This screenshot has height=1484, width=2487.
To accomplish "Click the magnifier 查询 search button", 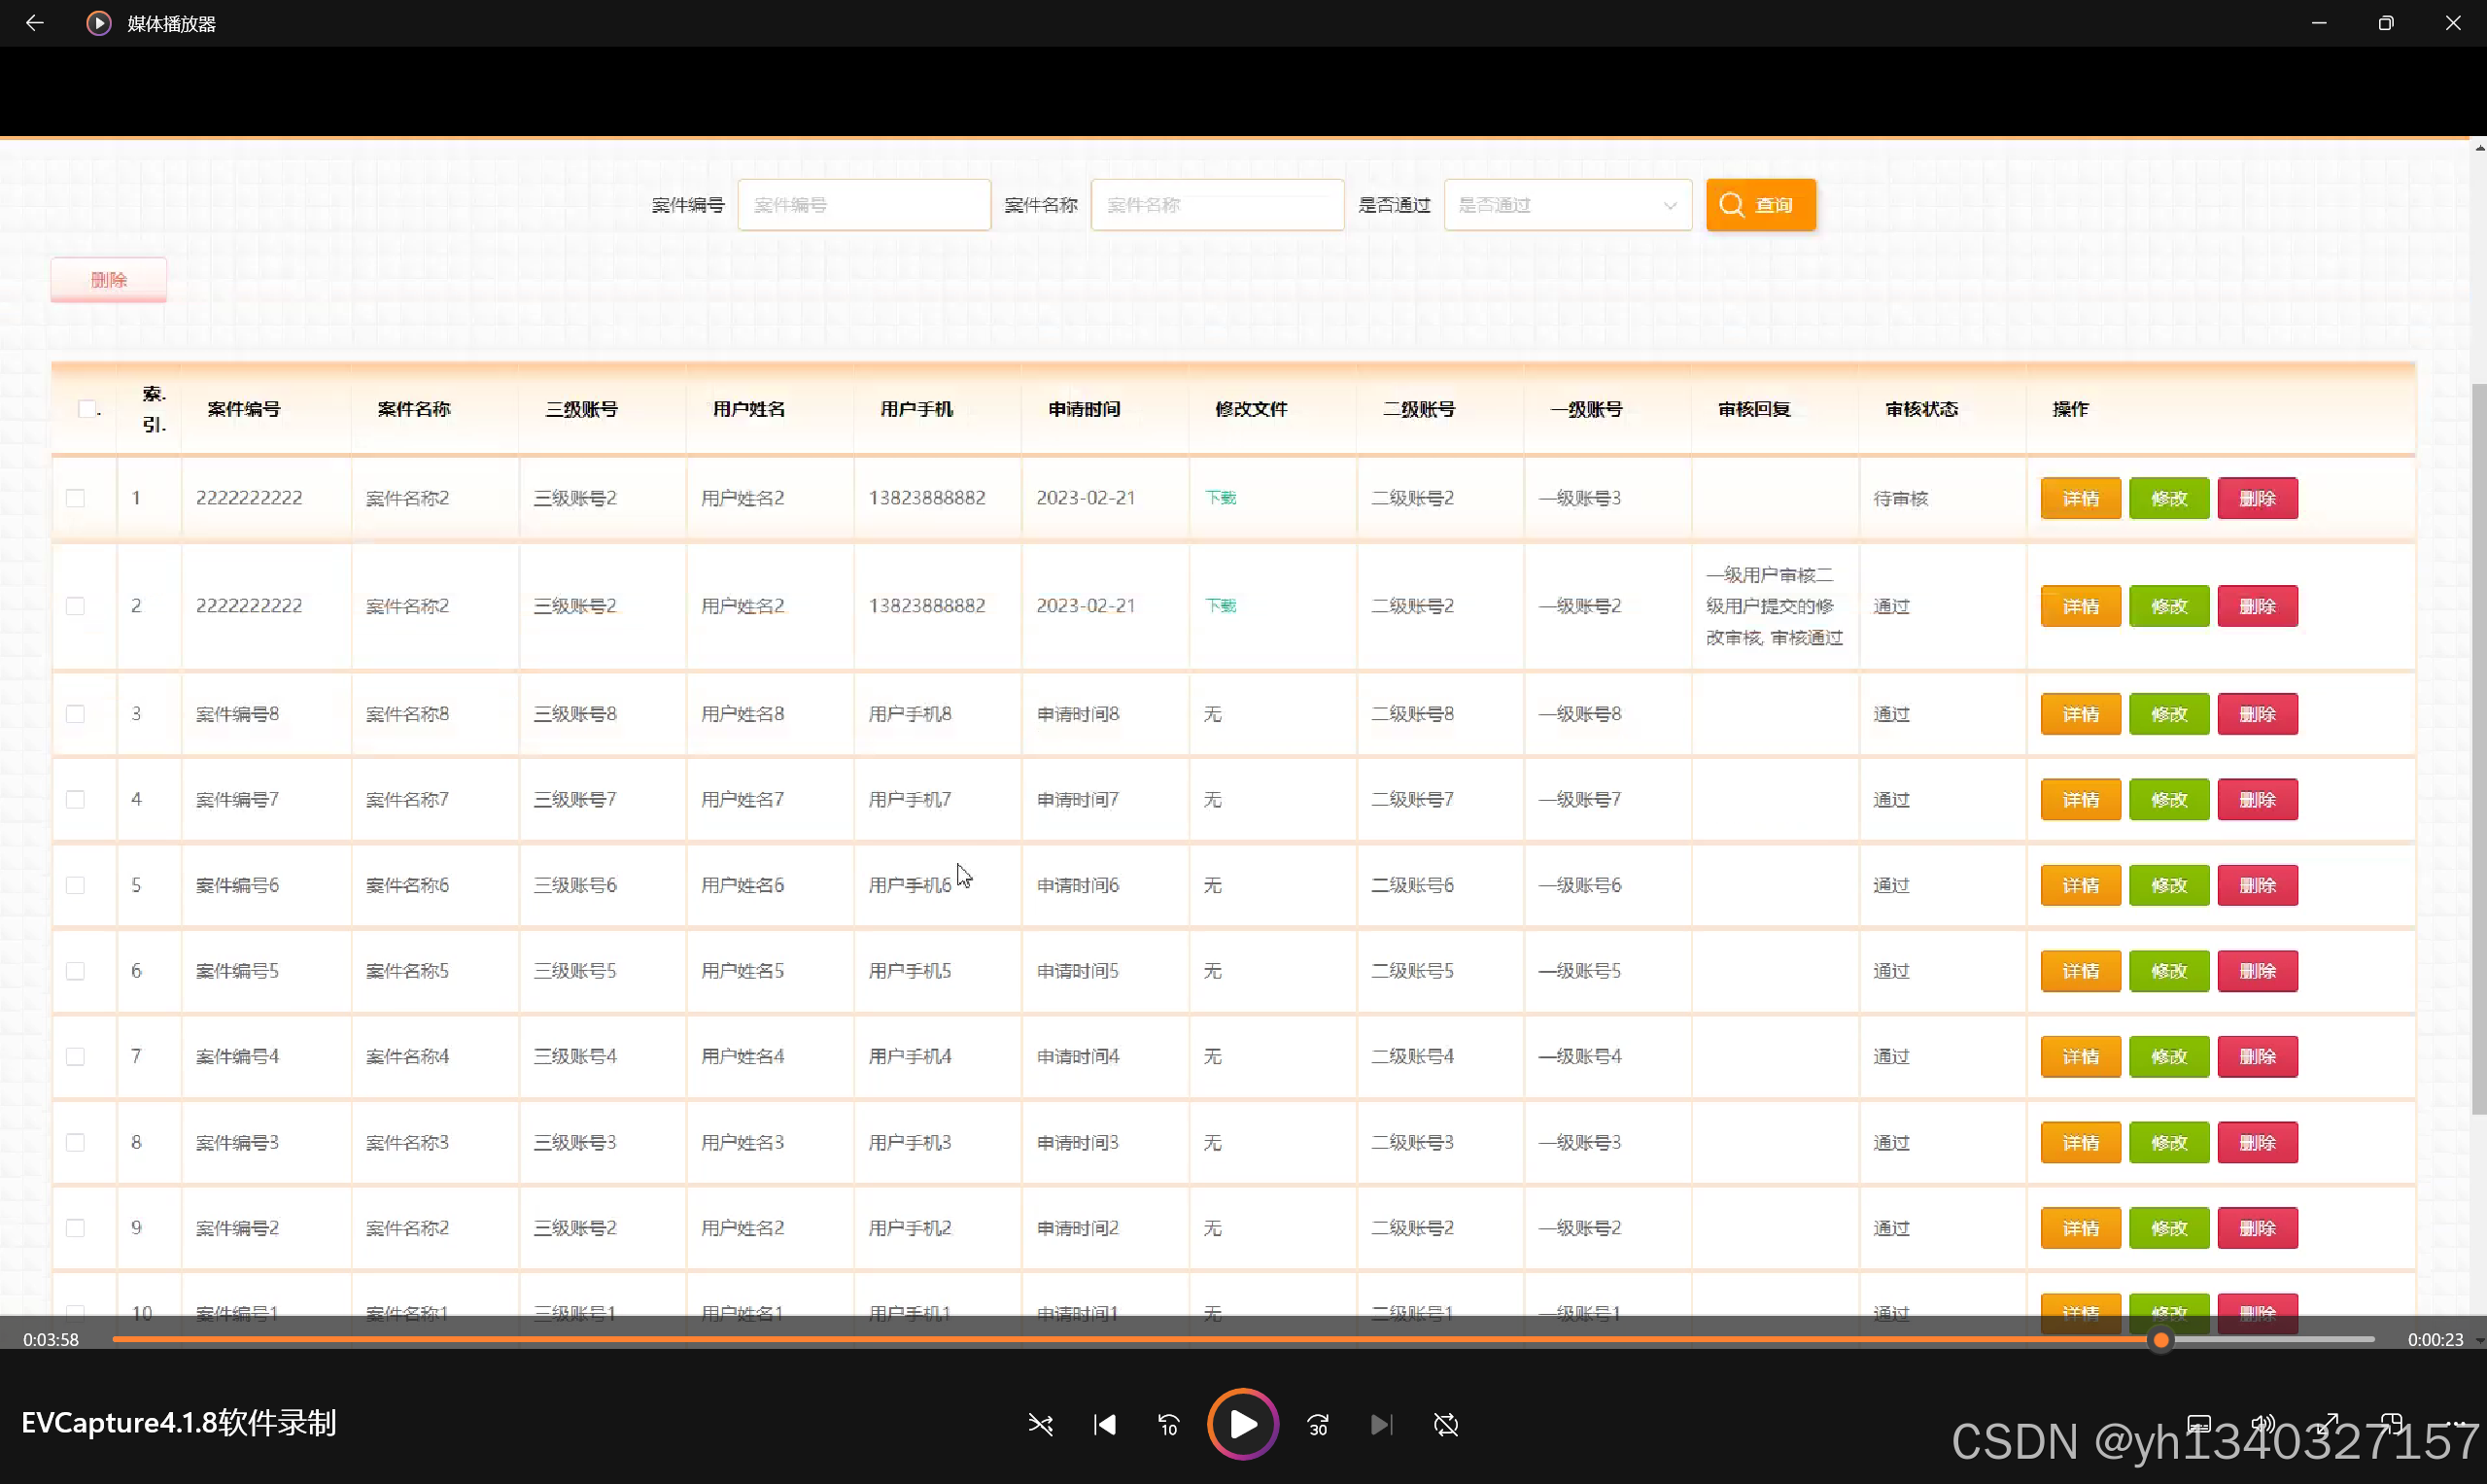I will 1760,205.
